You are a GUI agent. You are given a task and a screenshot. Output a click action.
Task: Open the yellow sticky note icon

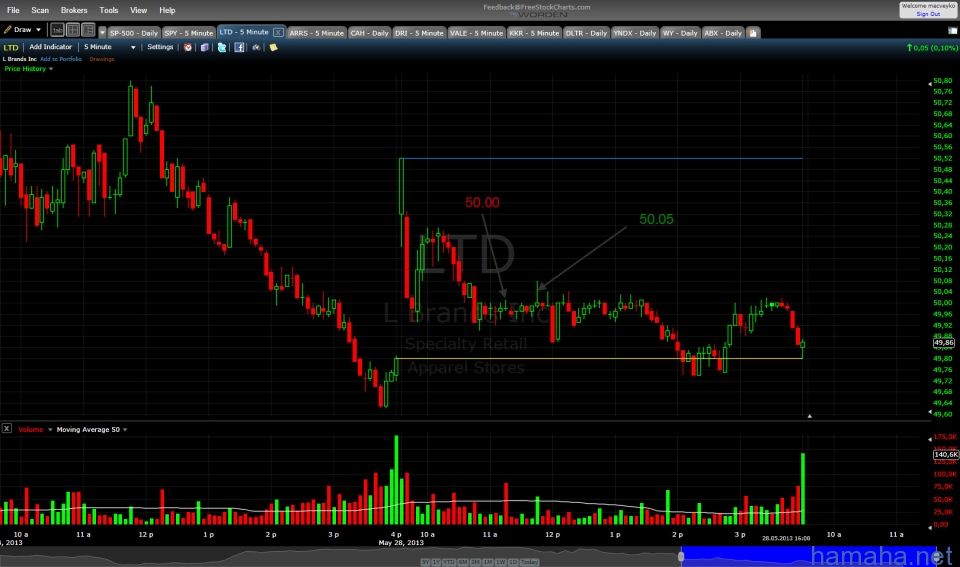273,47
